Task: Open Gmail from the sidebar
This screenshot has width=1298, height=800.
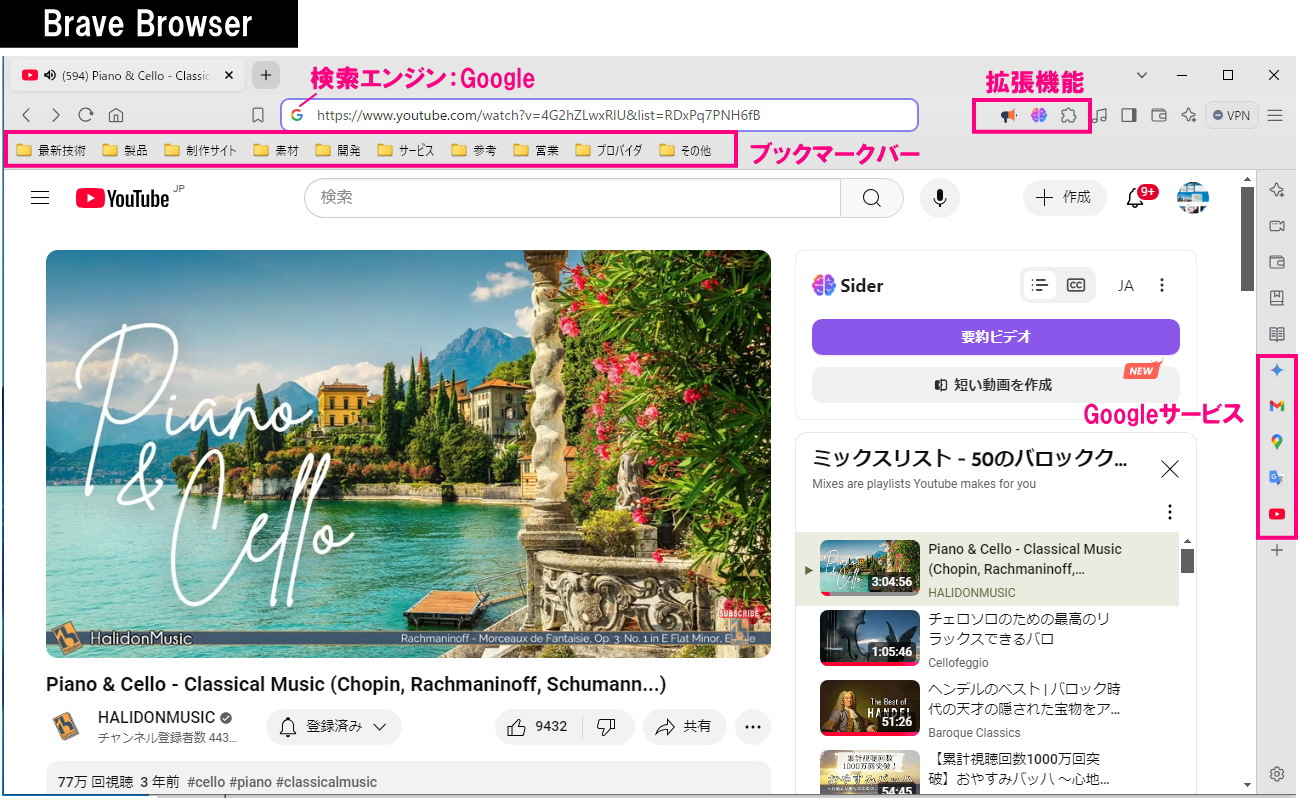Action: pyautogui.click(x=1277, y=406)
